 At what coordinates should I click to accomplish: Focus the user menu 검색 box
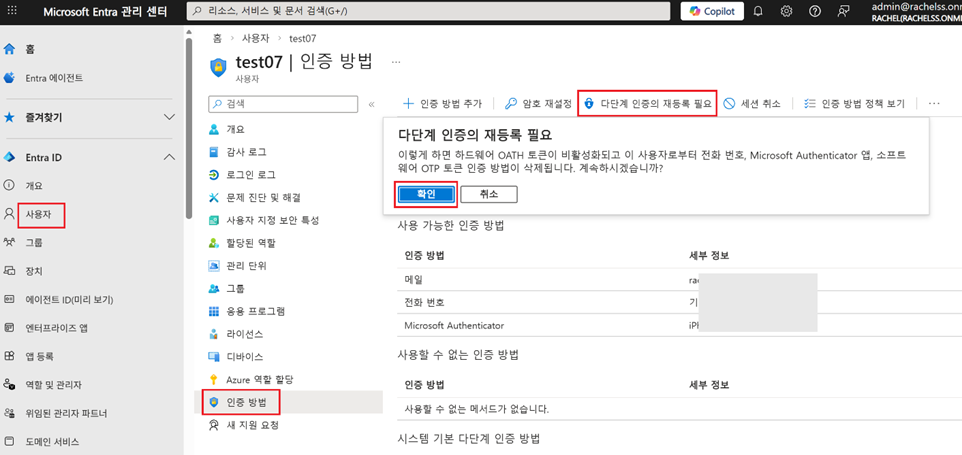tap(283, 104)
